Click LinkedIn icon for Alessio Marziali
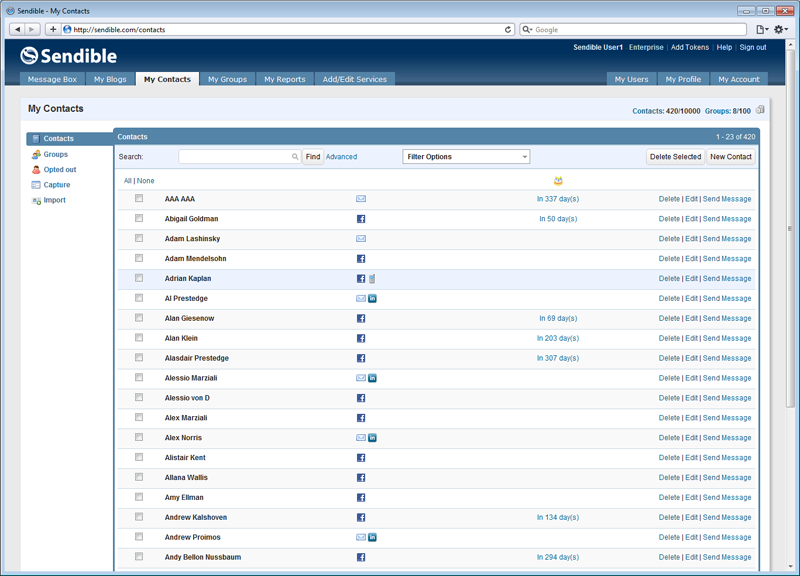The height and width of the screenshot is (576, 800). pyautogui.click(x=372, y=378)
